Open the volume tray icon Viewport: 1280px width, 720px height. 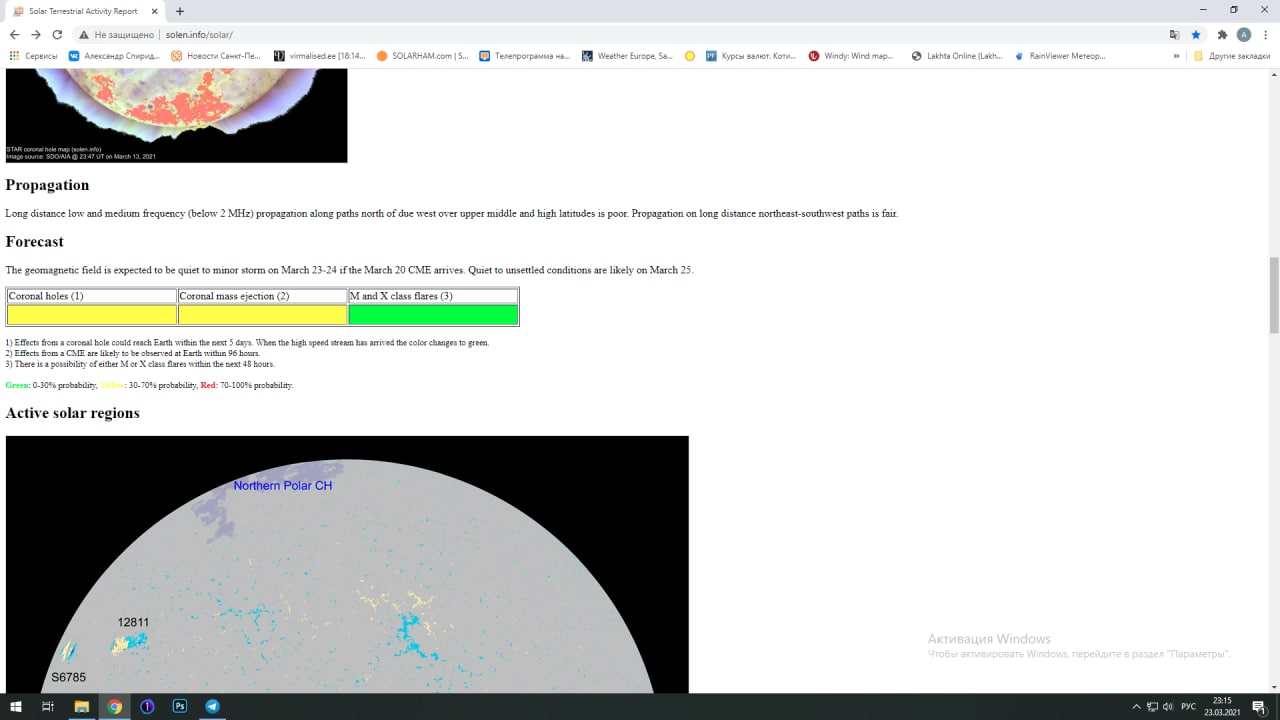click(x=1168, y=707)
